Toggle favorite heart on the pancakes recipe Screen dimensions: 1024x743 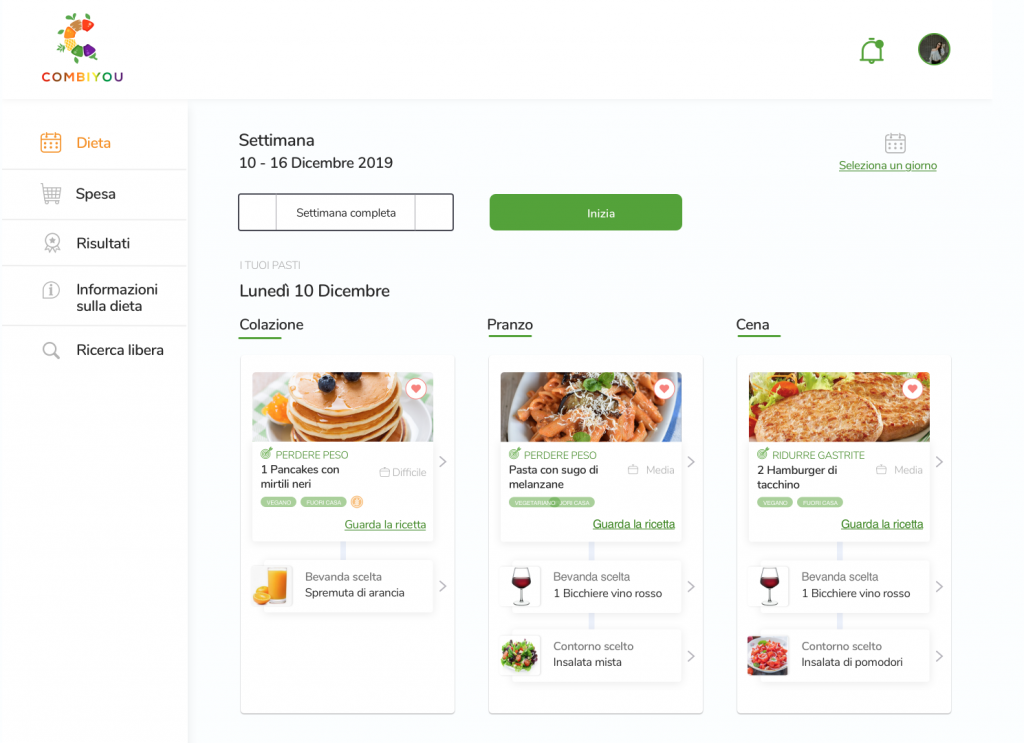click(x=416, y=388)
